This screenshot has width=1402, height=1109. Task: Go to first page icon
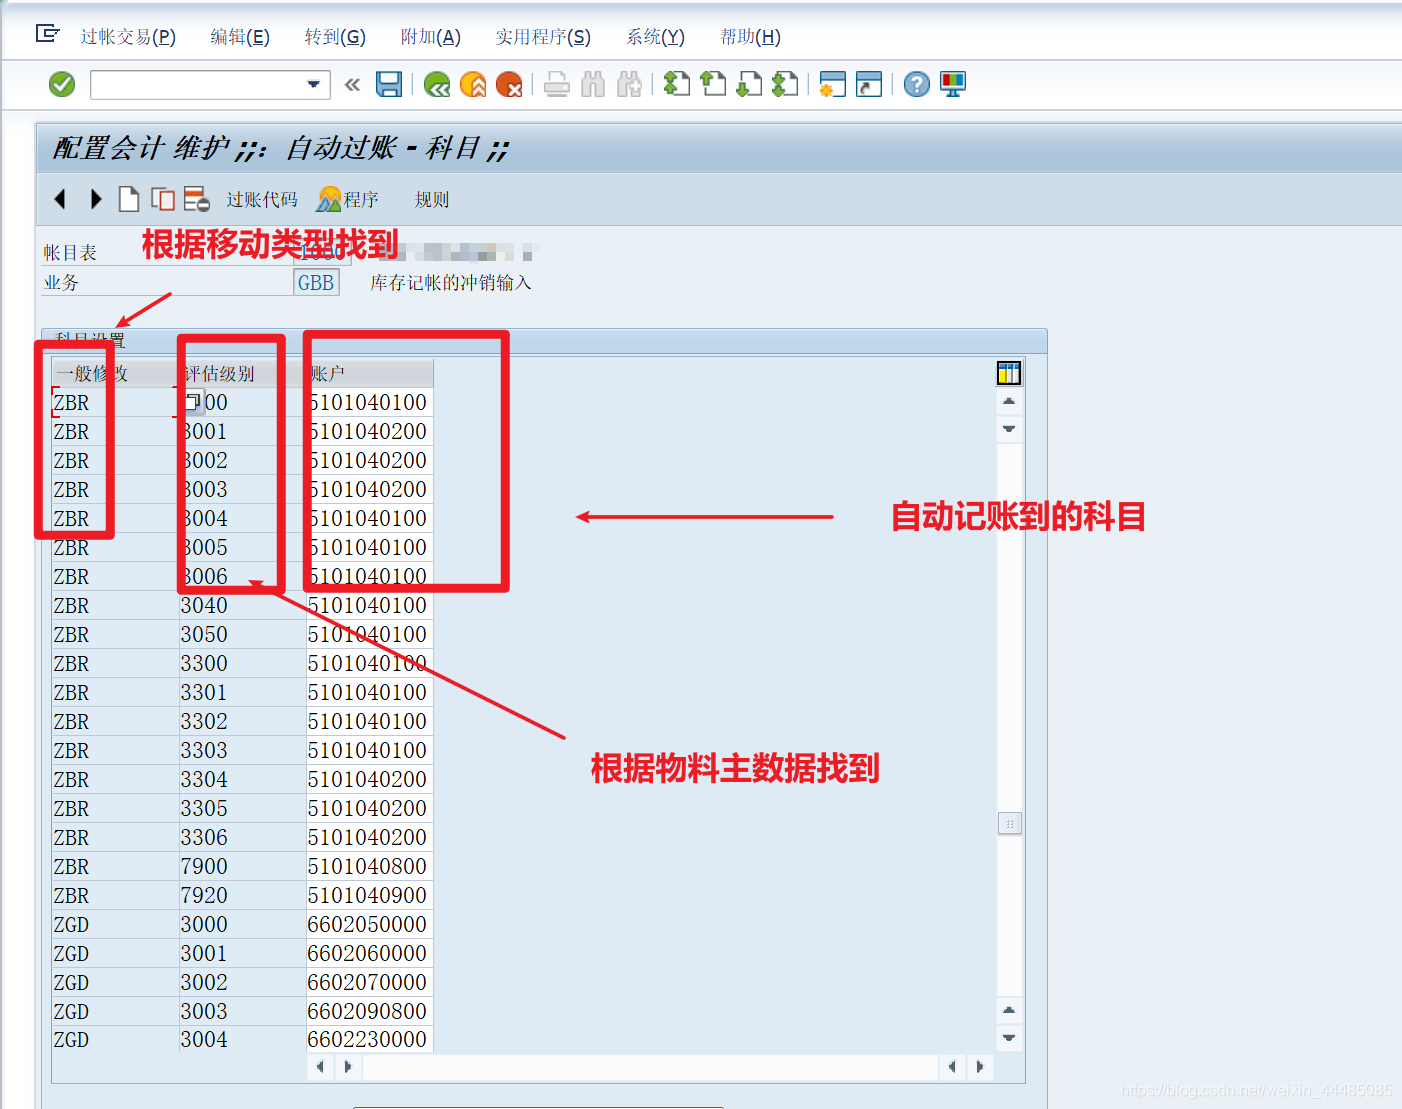pos(677,84)
